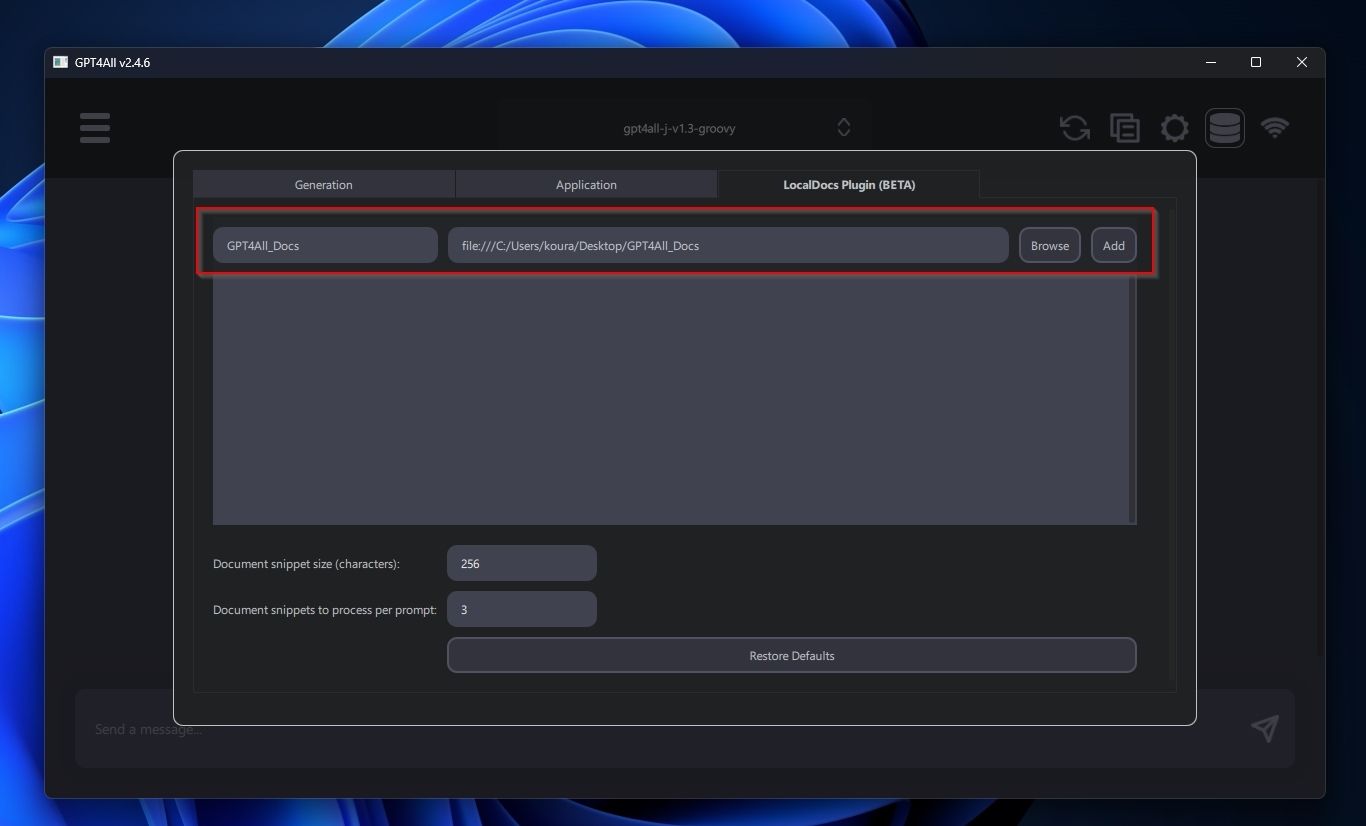This screenshot has width=1366, height=826.
Task: Open the hamburger menu for chat list
Action: pos(95,127)
